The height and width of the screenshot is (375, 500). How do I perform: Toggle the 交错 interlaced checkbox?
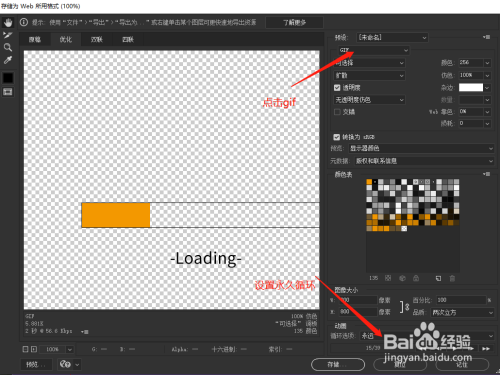(337, 112)
